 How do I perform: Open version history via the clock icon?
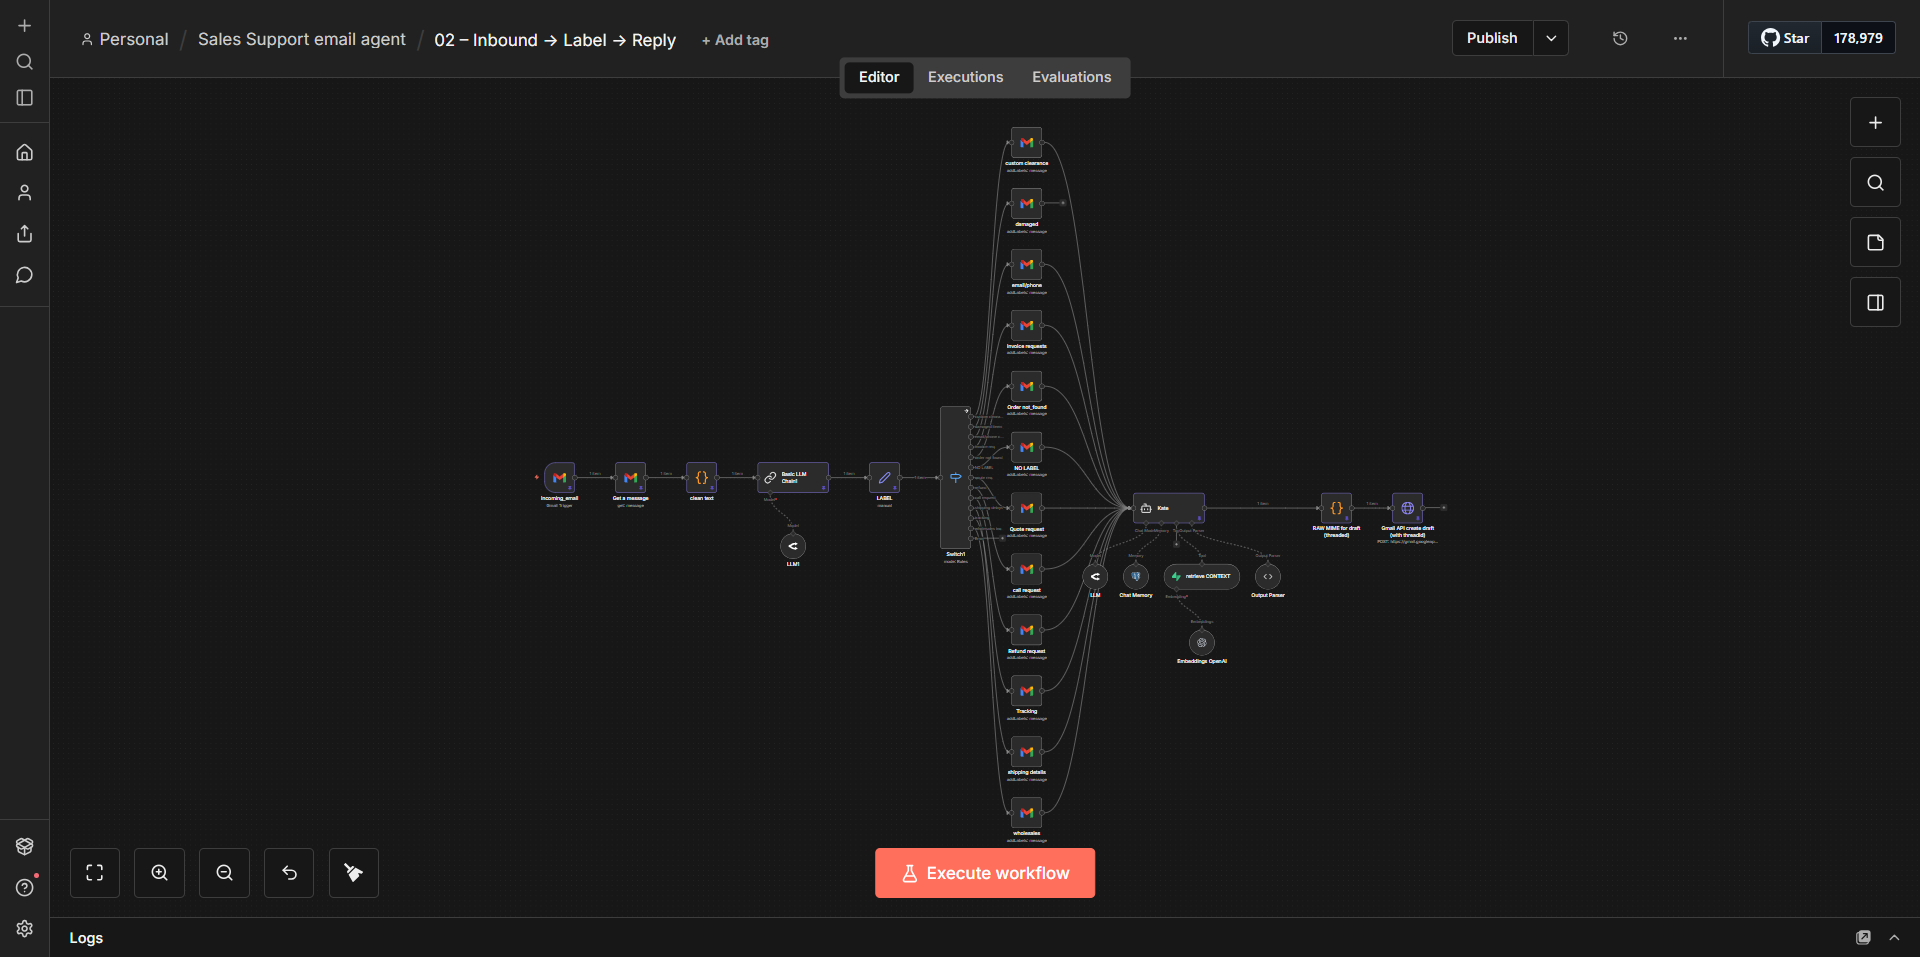pos(1620,38)
